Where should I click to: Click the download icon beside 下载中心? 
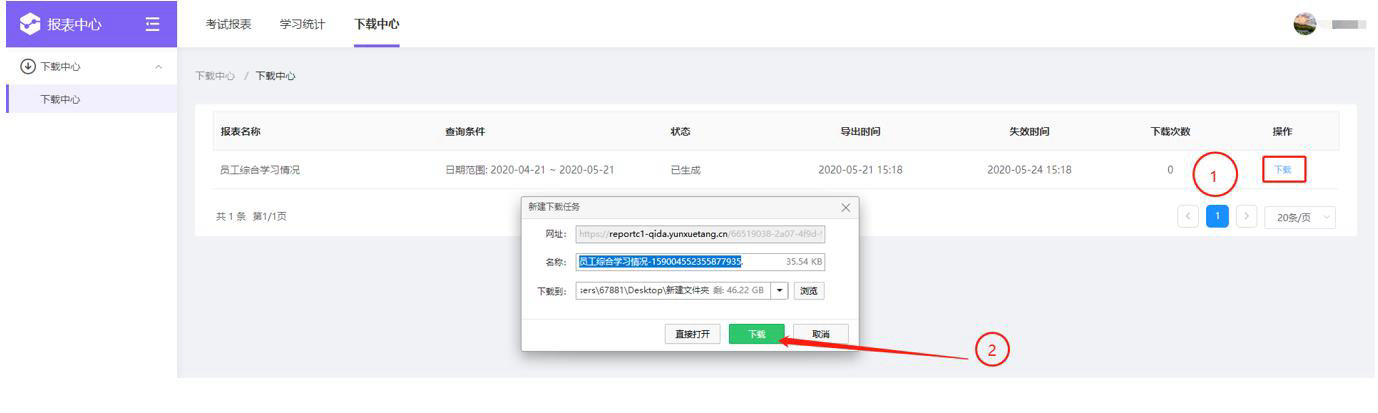(27, 67)
